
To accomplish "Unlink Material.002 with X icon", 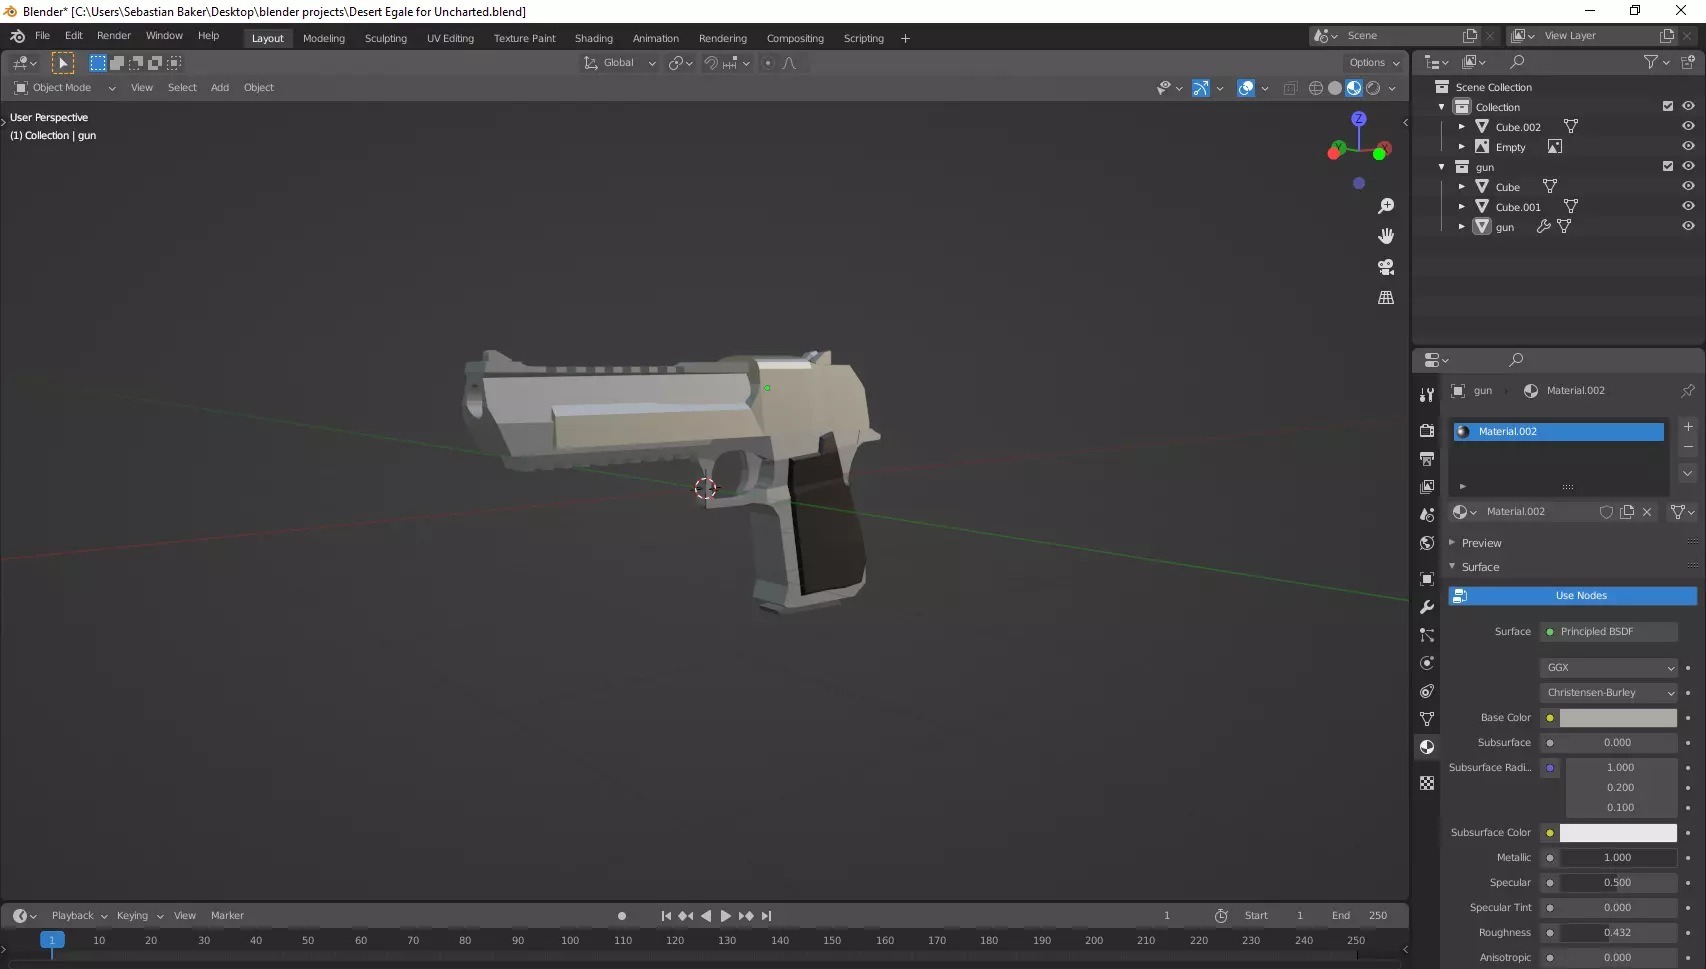I will point(1647,511).
